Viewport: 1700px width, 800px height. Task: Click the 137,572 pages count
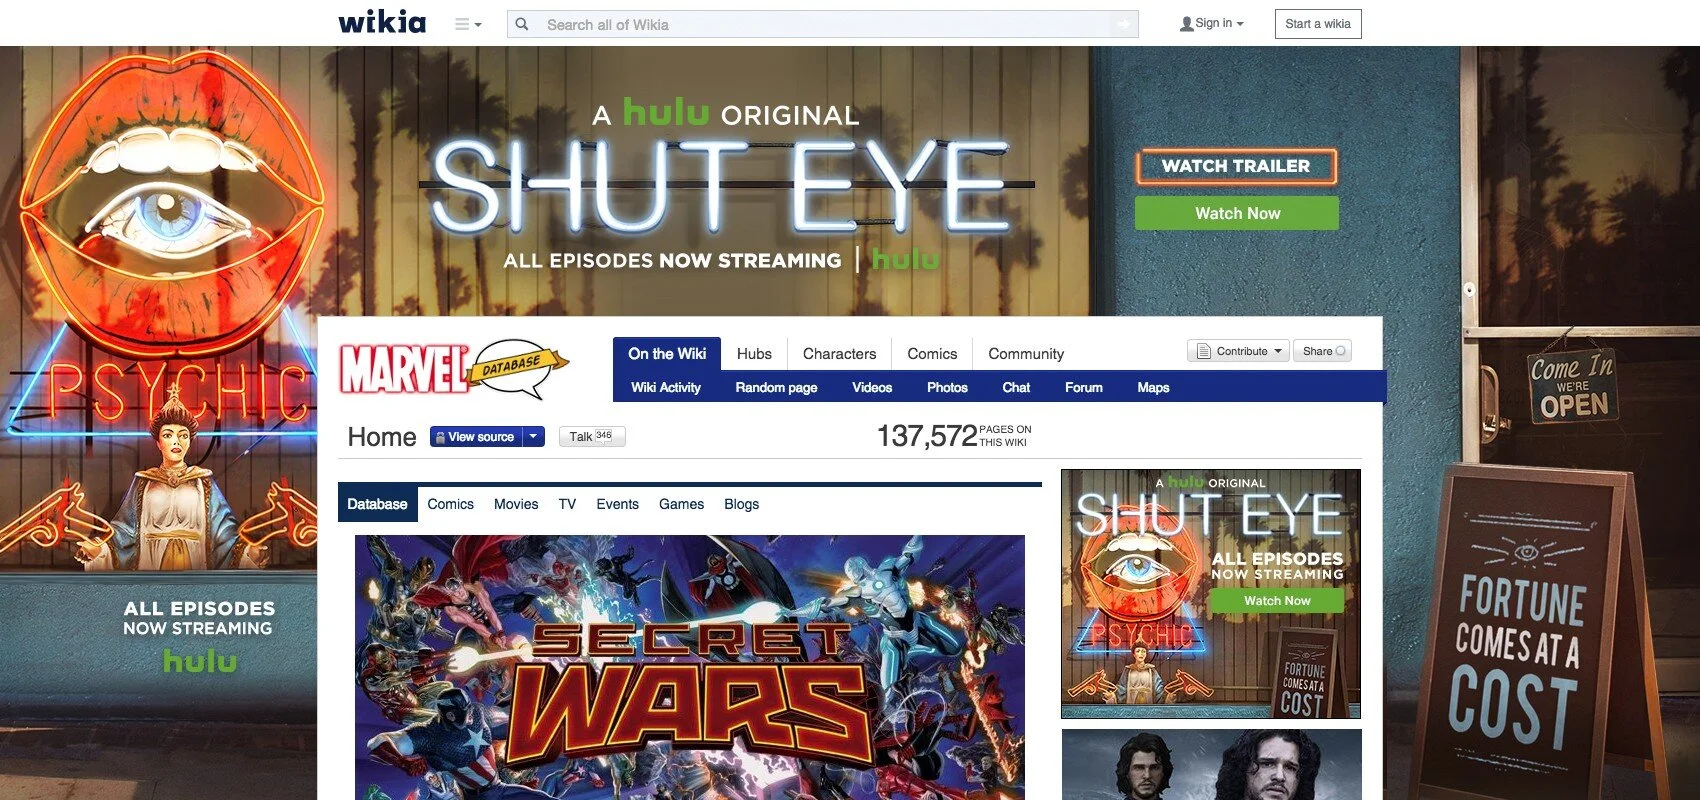coord(927,436)
